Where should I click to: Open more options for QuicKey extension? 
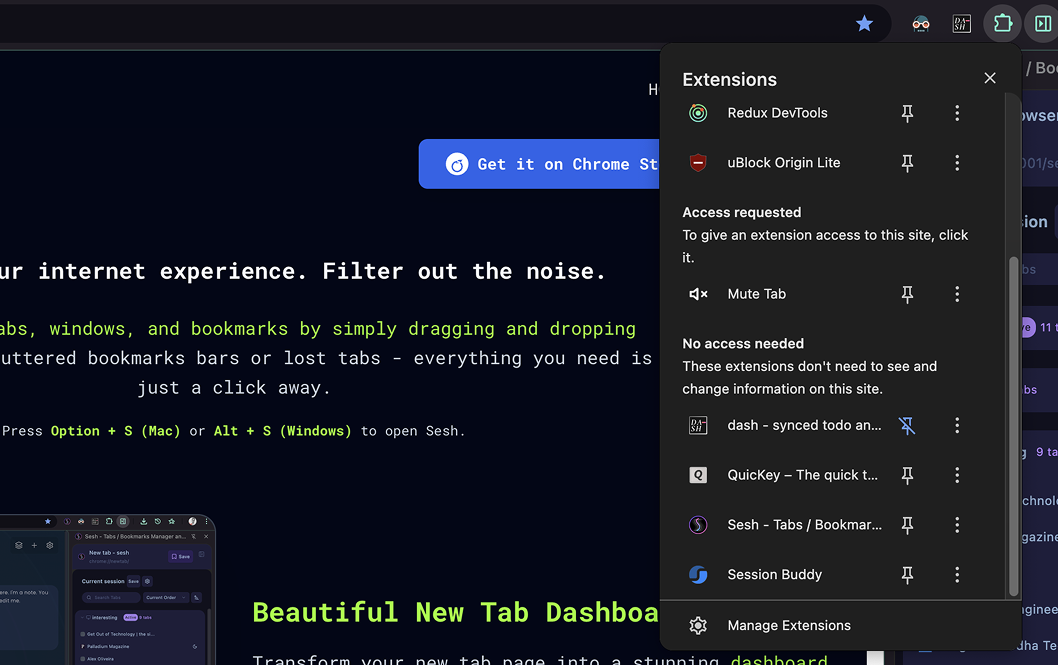coord(957,476)
